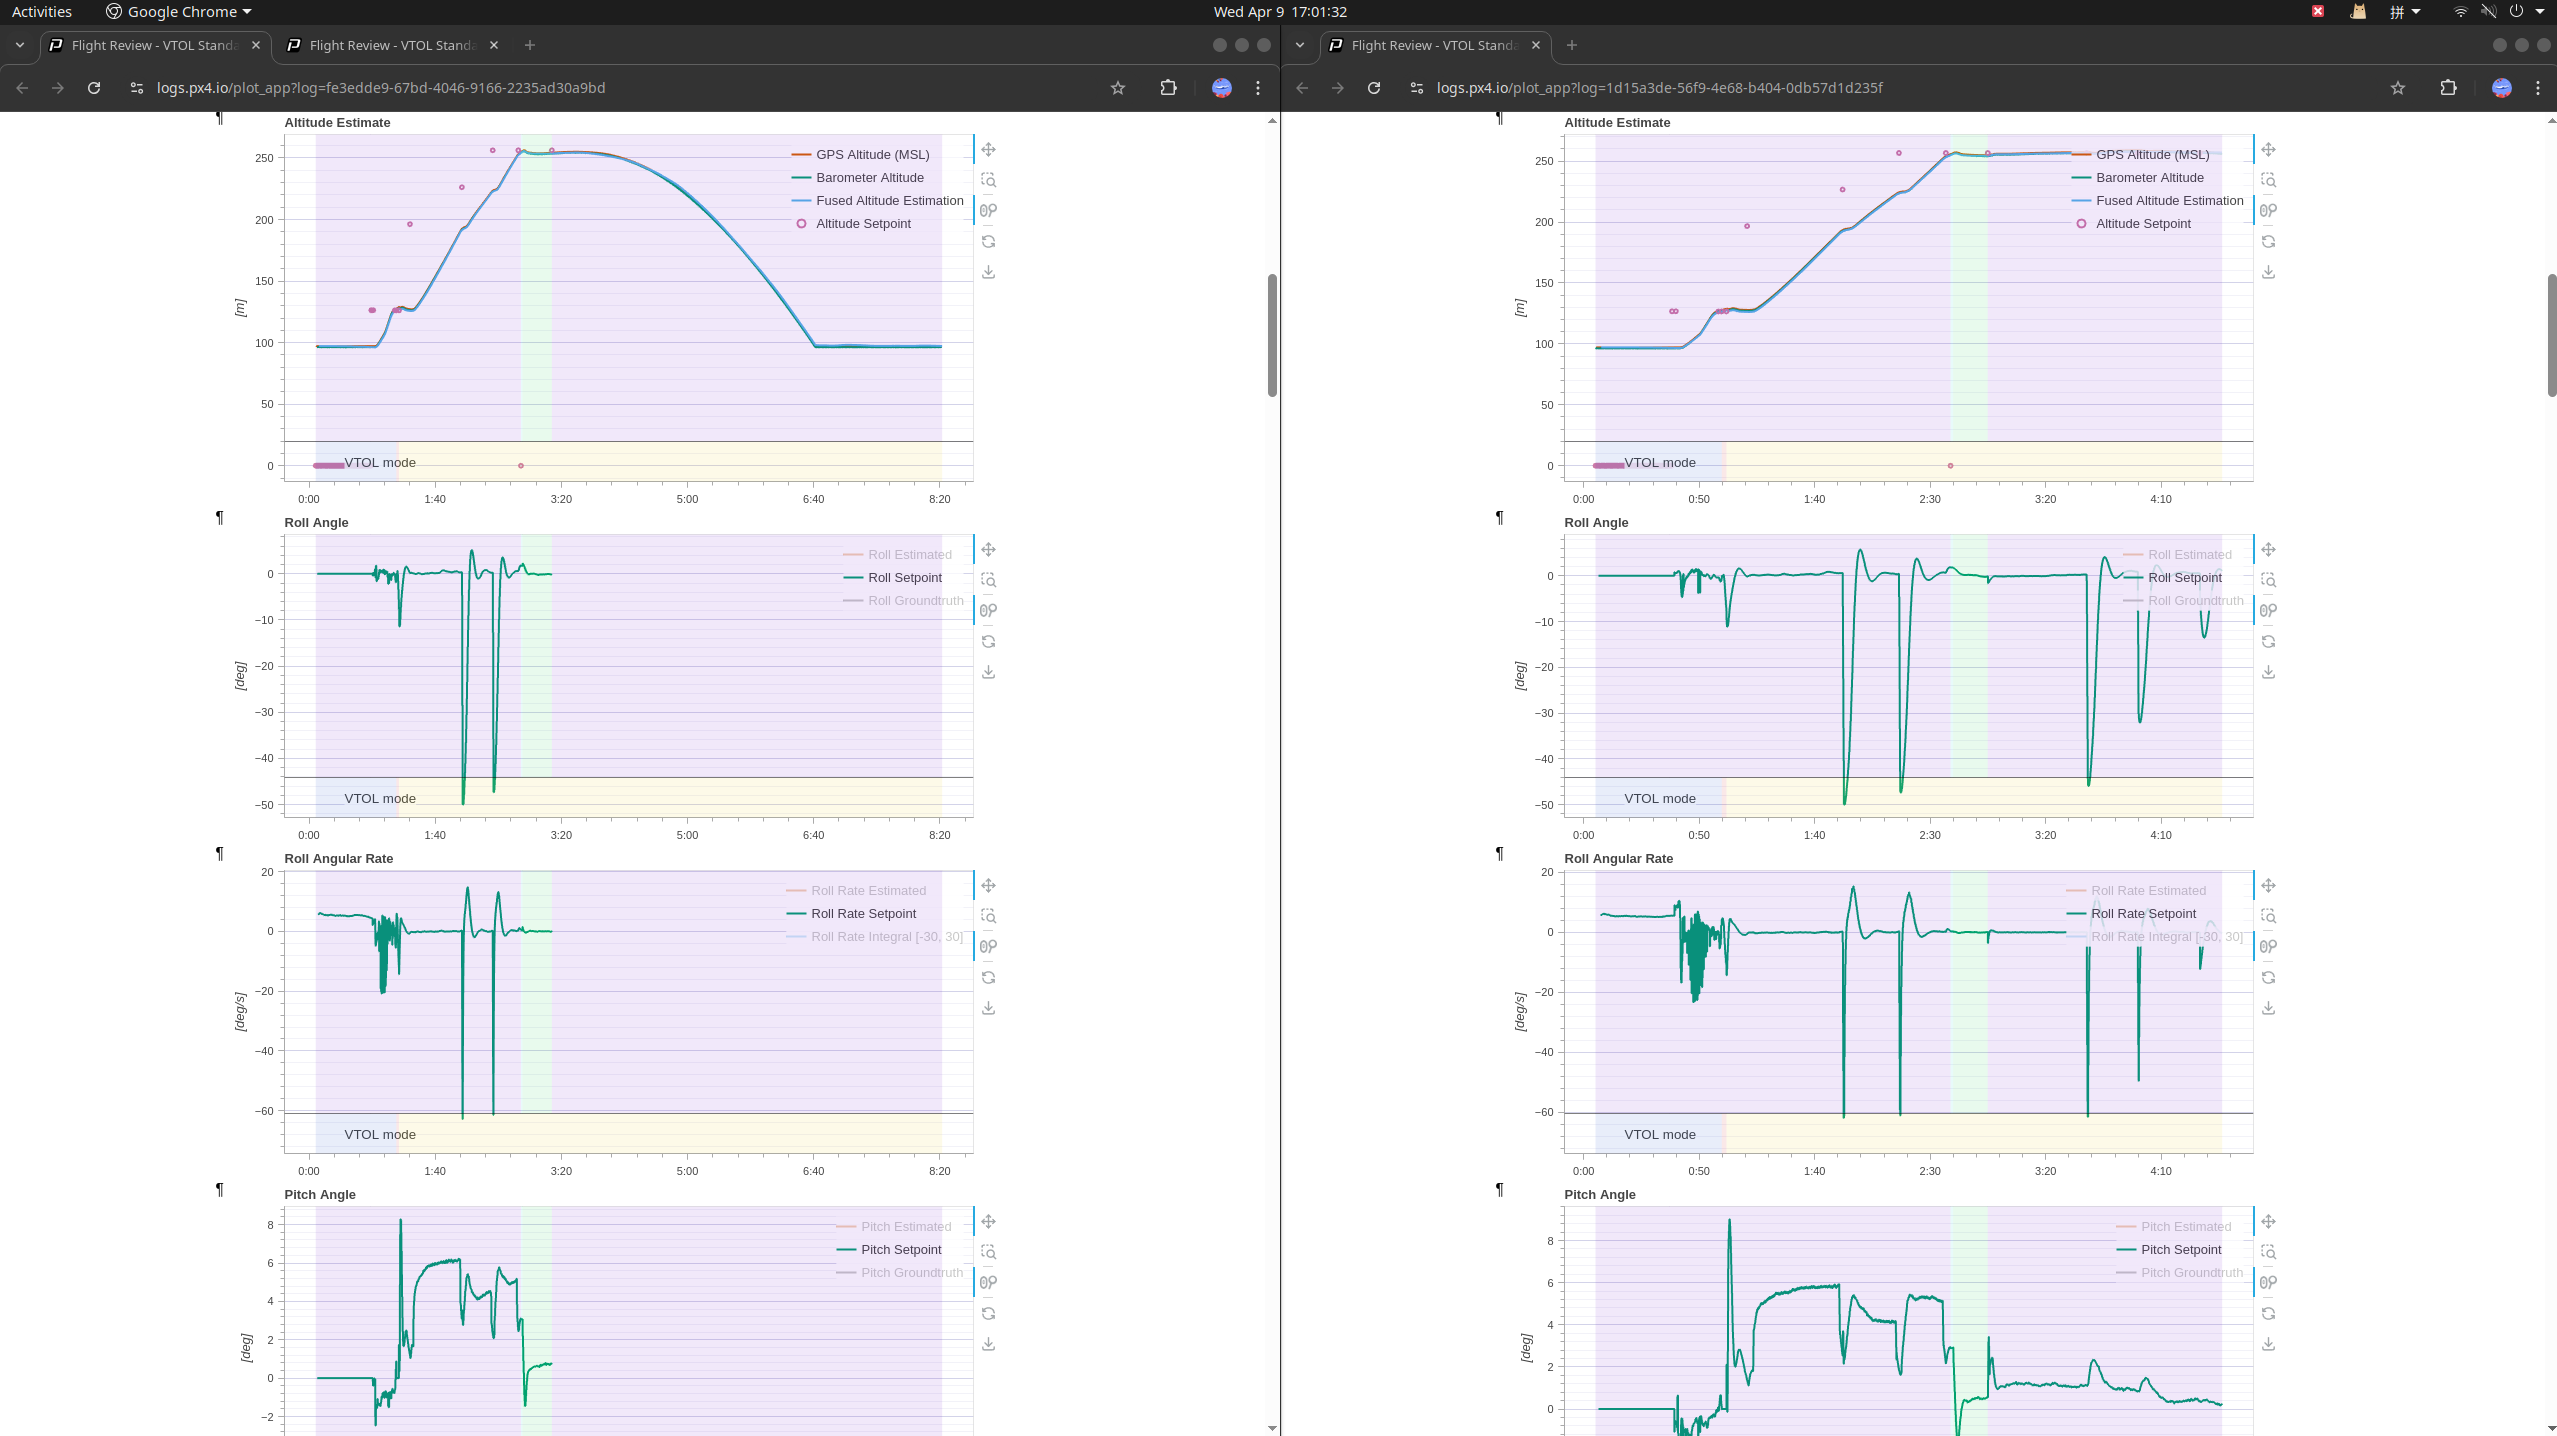
Task: Toggle Wheel Zoom on right Altitude Estimate plot
Action: (x=2268, y=210)
